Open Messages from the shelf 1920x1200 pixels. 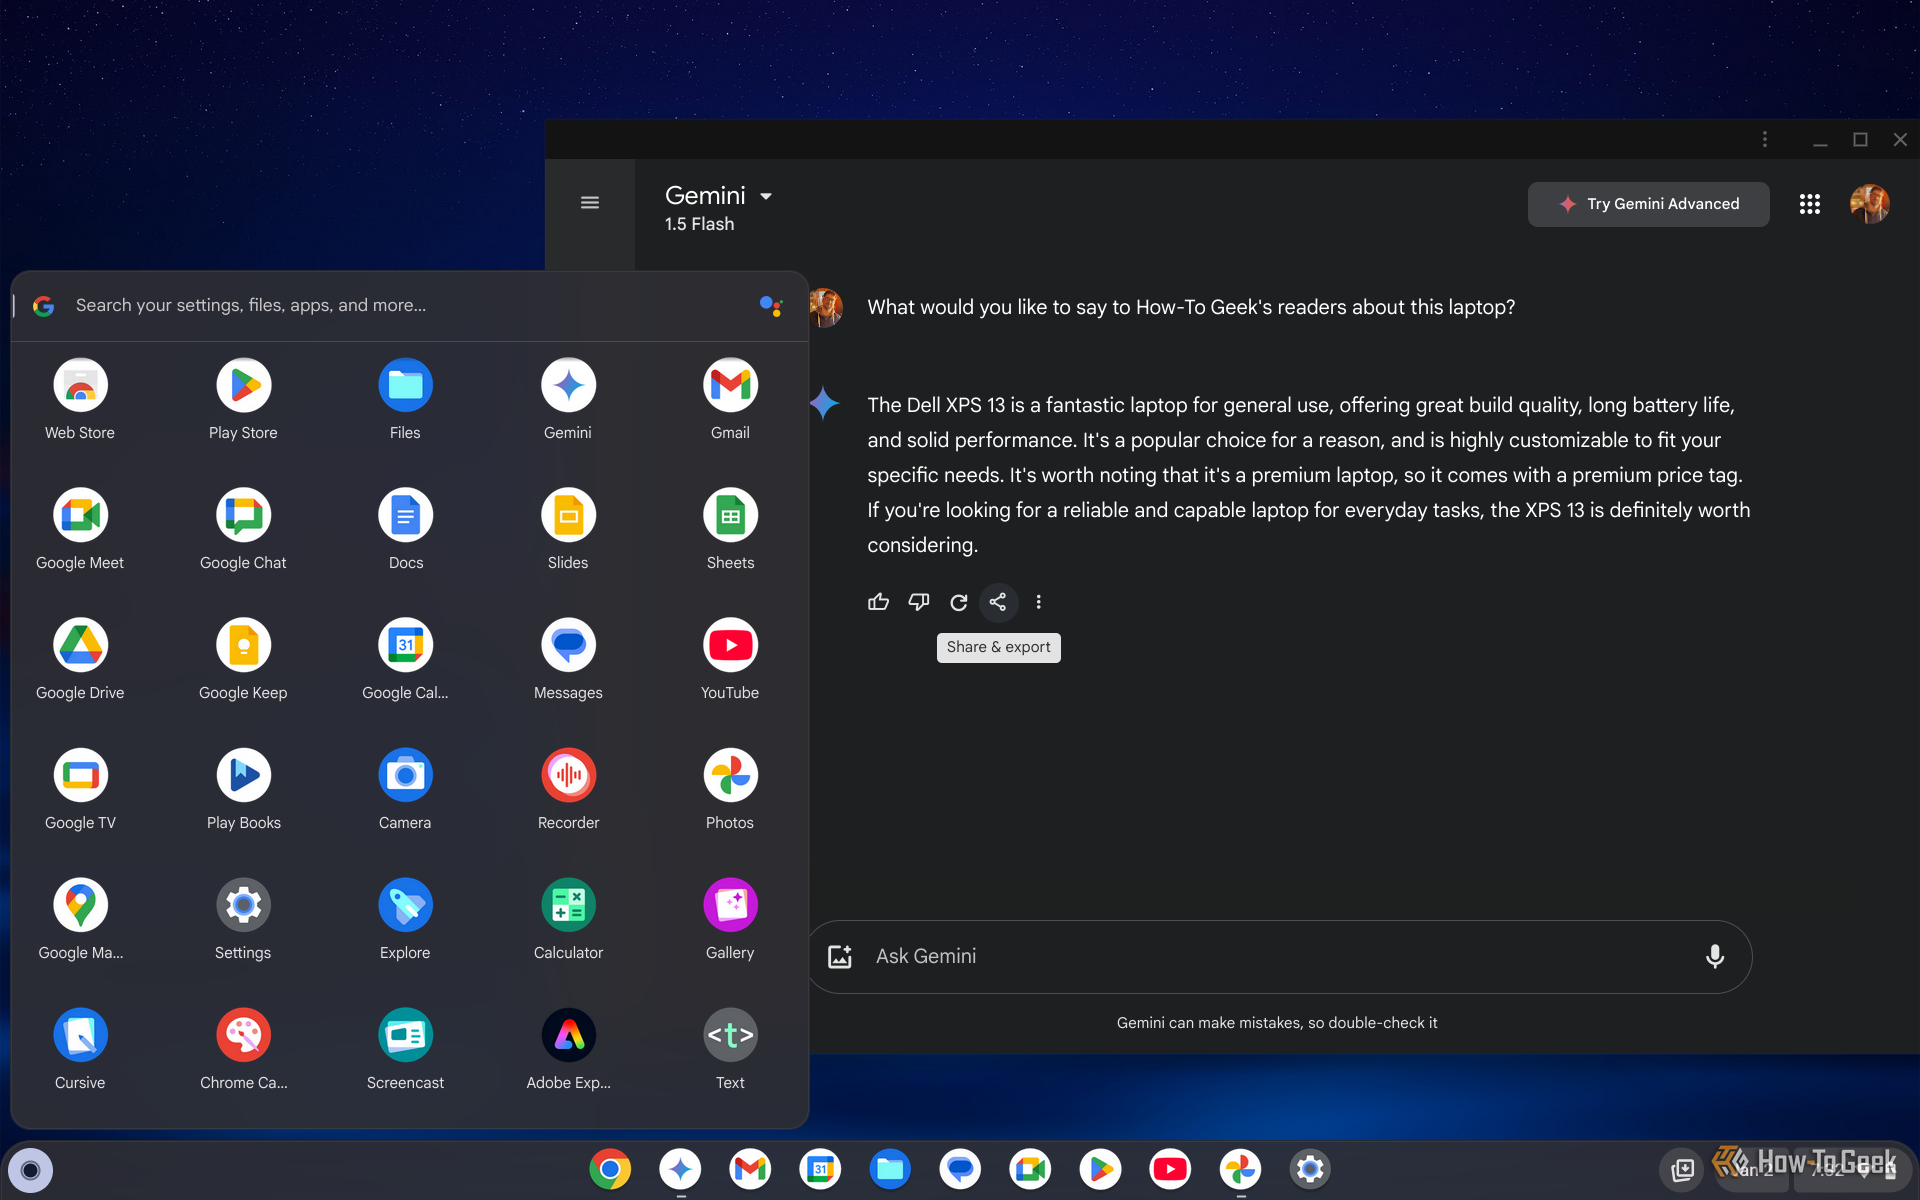960,1169
